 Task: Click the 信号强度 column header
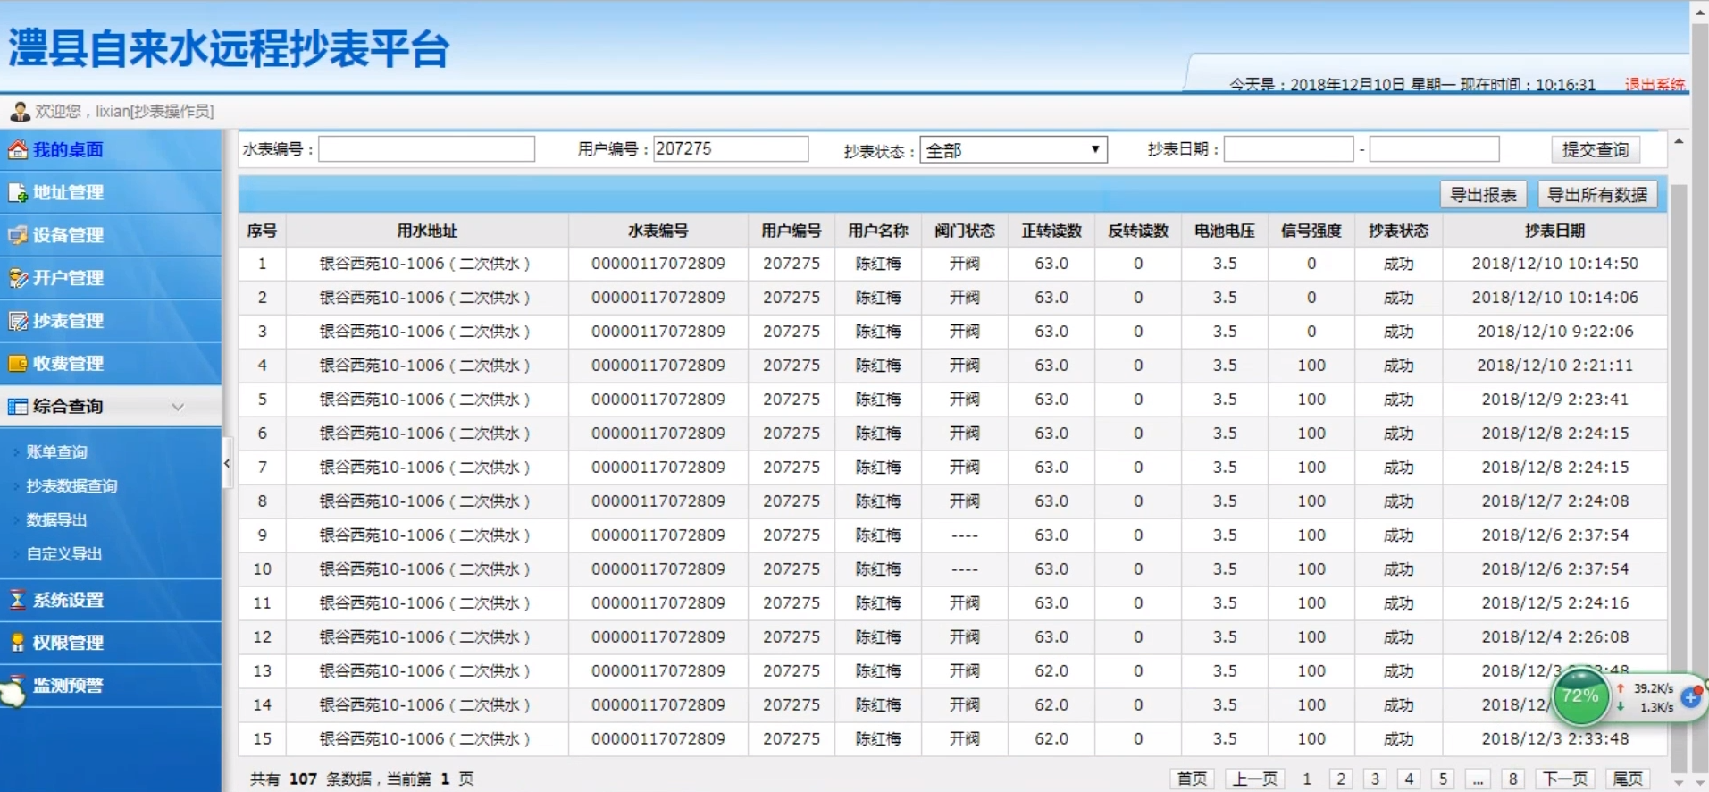pos(1311,231)
